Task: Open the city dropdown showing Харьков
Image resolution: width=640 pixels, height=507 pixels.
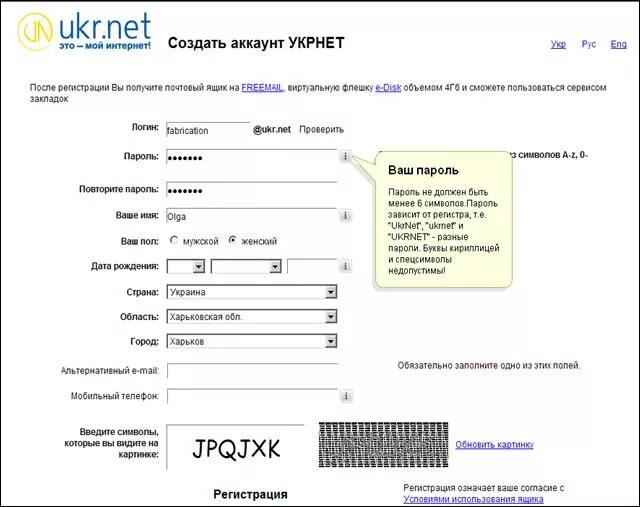Action: click(x=251, y=341)
